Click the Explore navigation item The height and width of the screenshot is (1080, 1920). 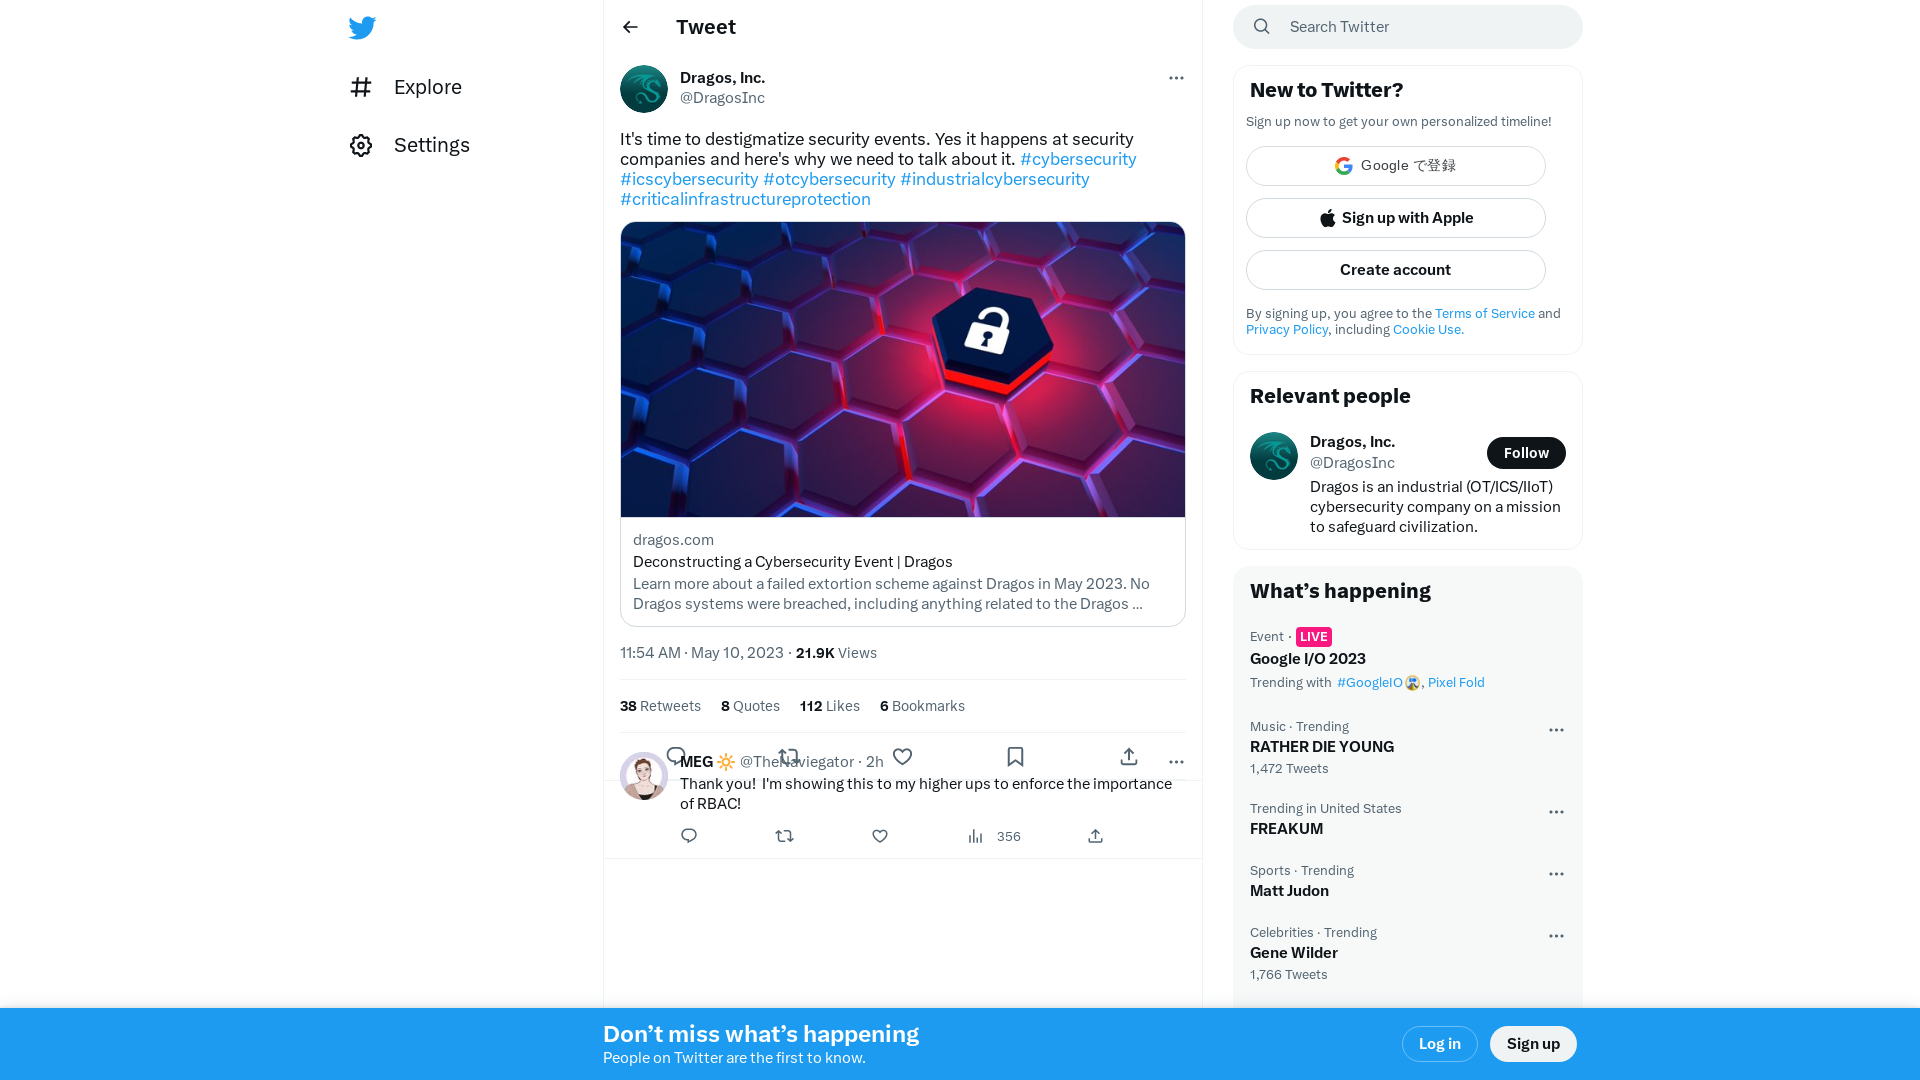(x=427, y=86)
